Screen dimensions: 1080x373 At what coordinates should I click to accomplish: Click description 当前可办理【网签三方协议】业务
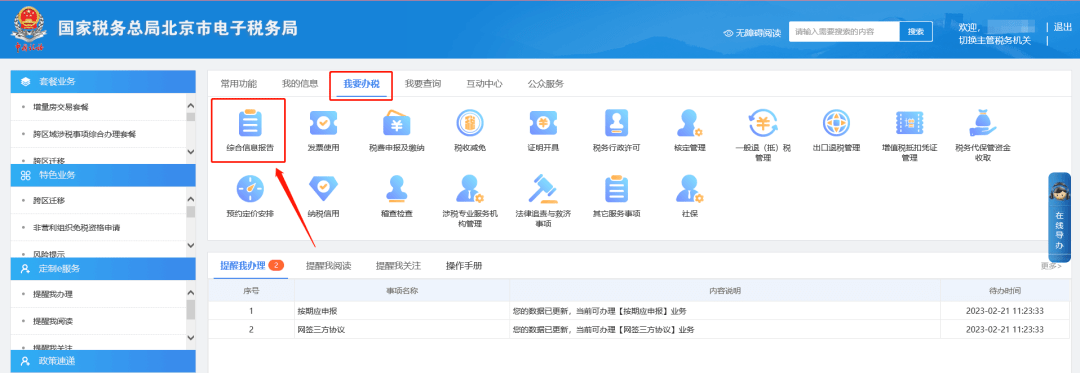[635, 330]
